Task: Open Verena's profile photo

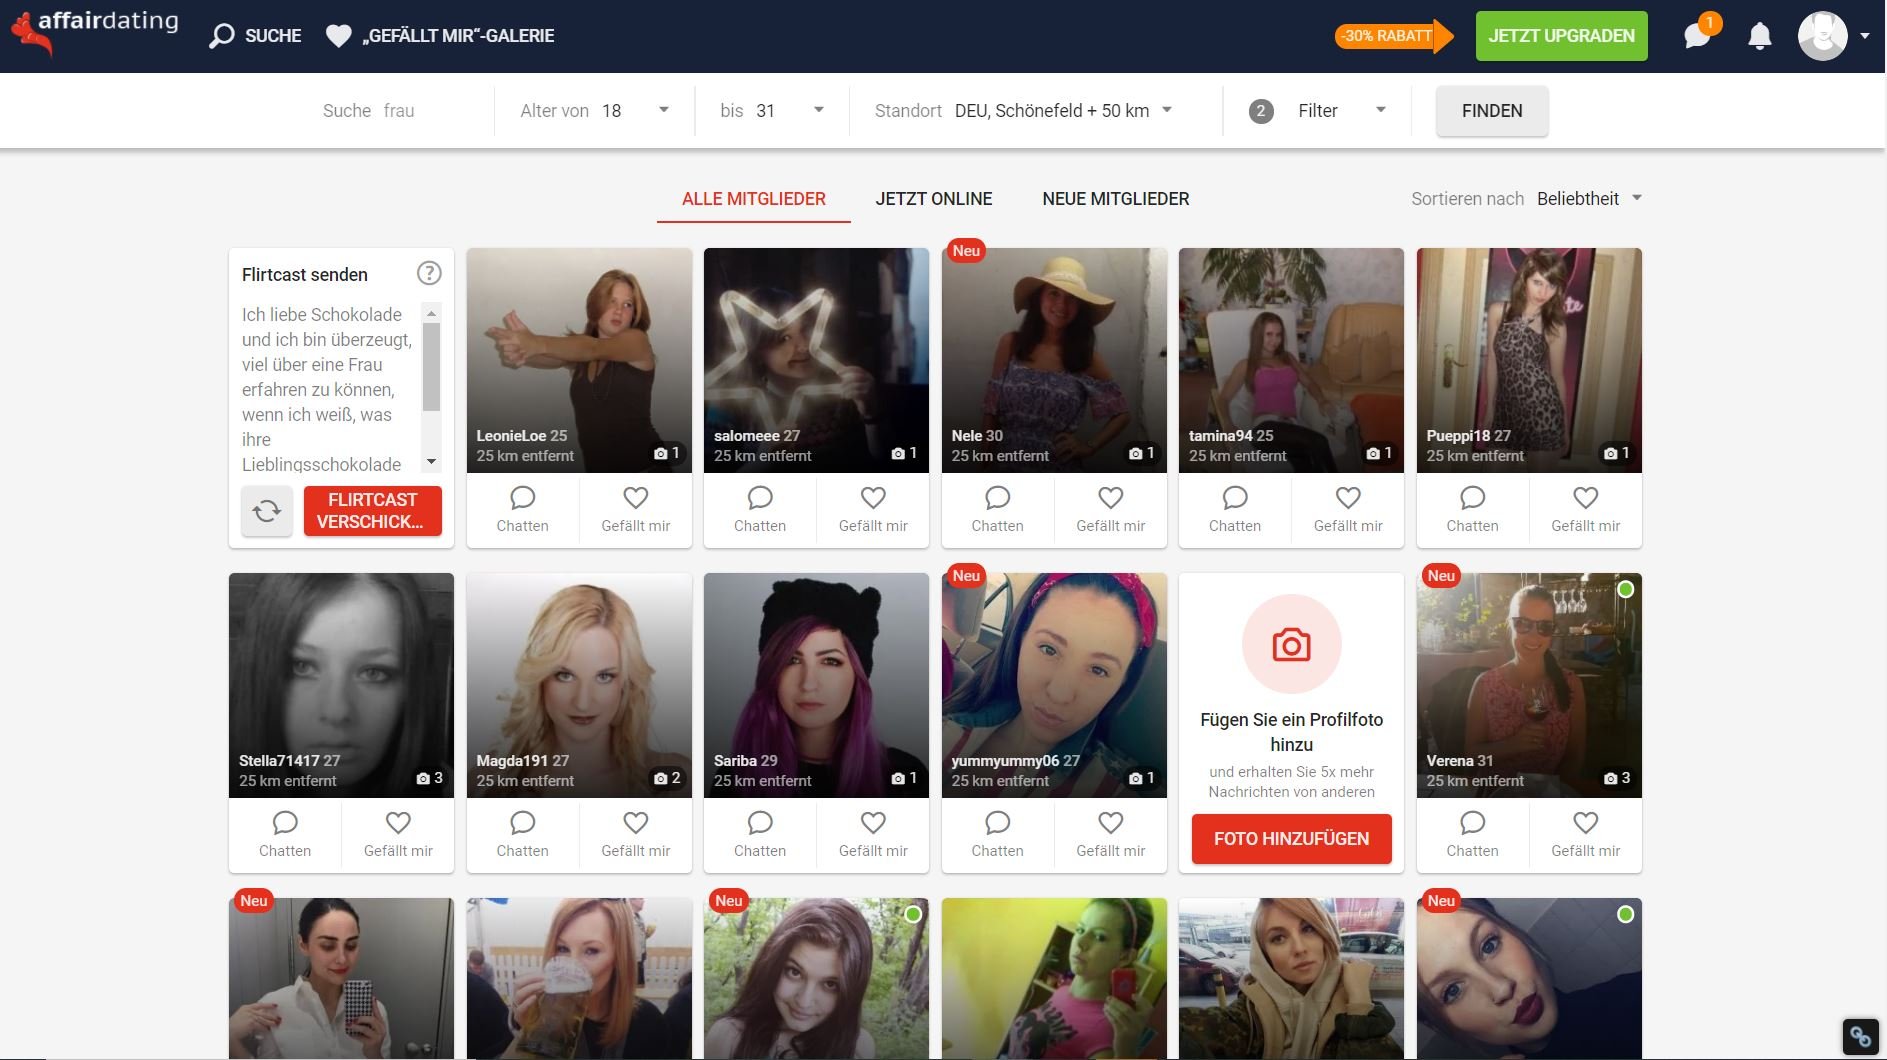Action: coord(1529,685)
